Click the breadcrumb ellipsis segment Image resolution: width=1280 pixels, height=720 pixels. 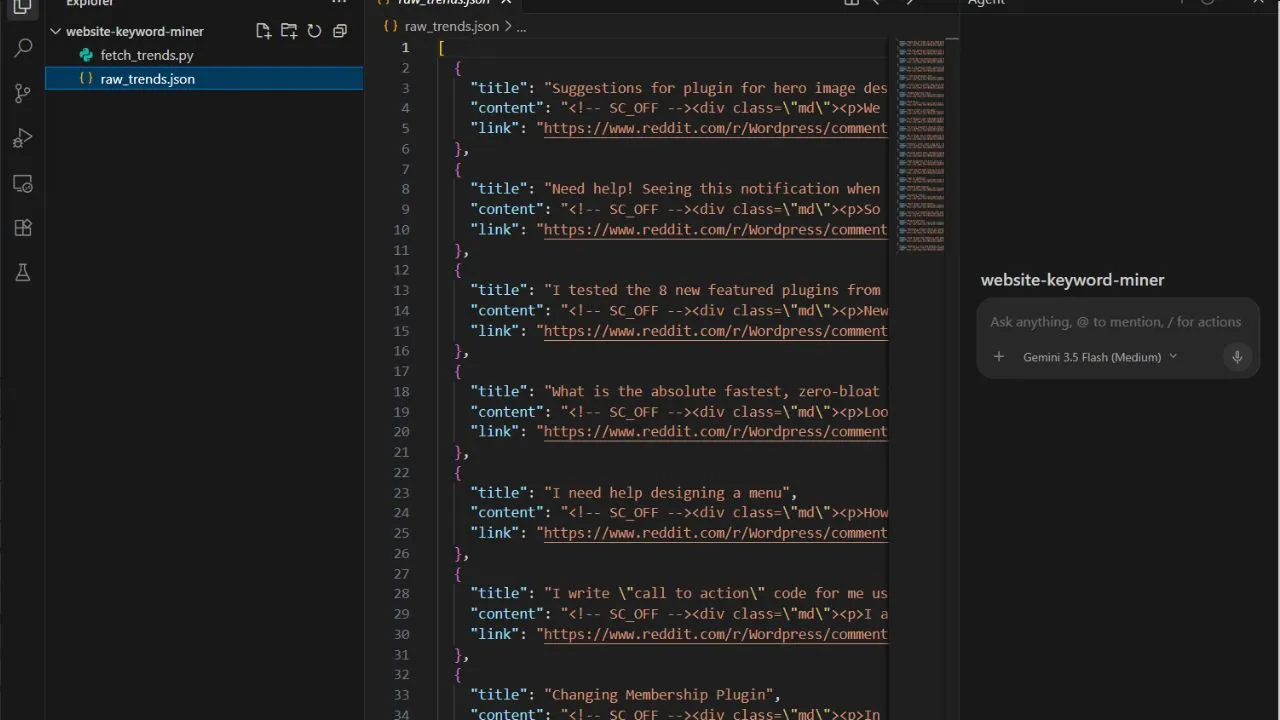point(521,27)
